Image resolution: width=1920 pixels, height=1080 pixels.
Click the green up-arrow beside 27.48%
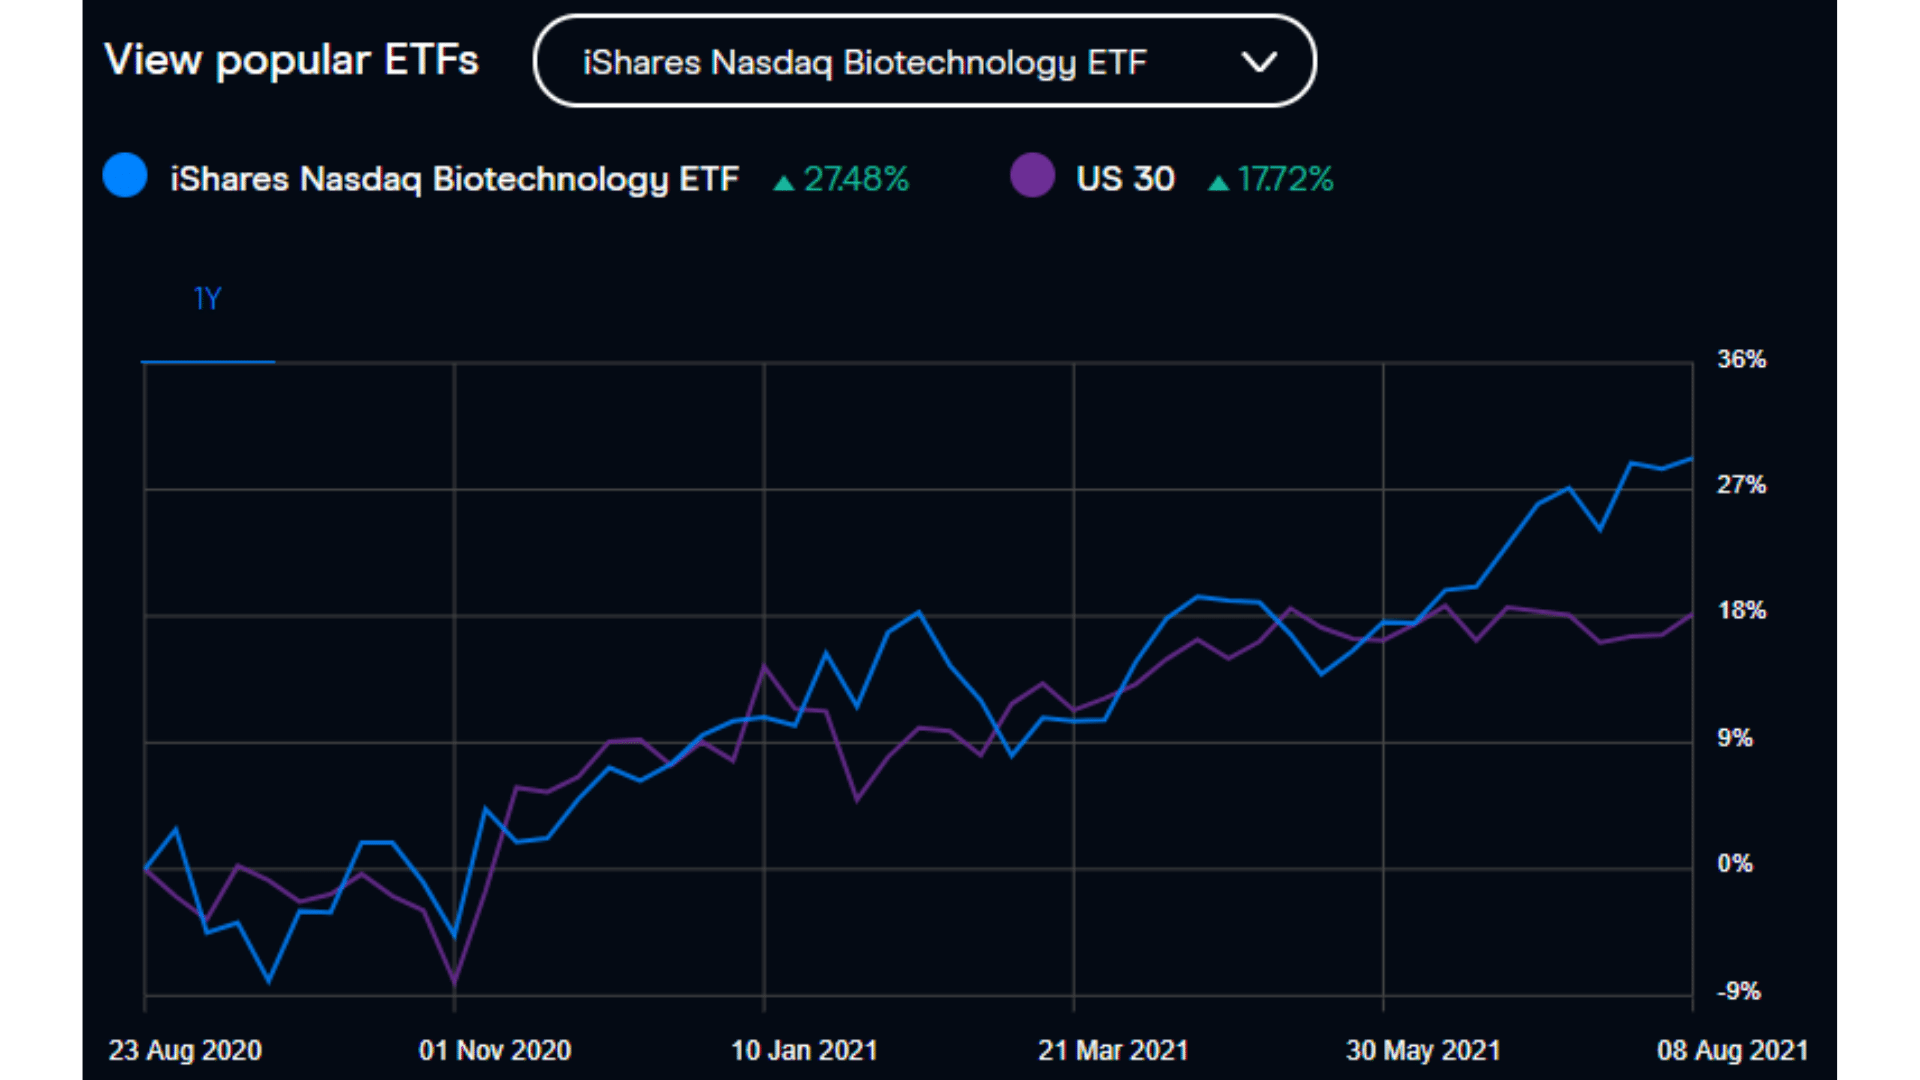point(784,180)
